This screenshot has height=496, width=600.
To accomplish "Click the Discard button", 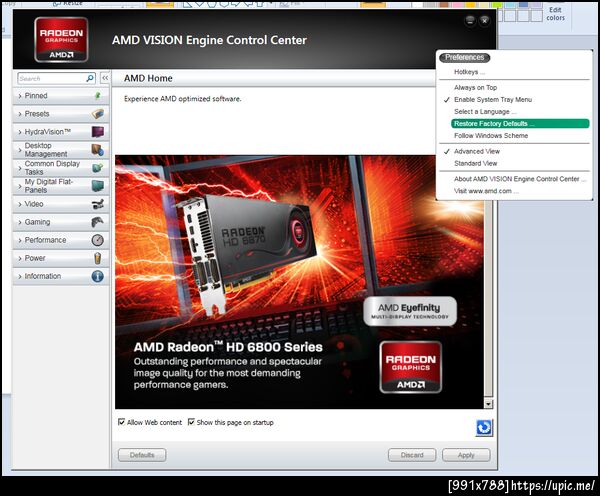I will tap(412, 455).
